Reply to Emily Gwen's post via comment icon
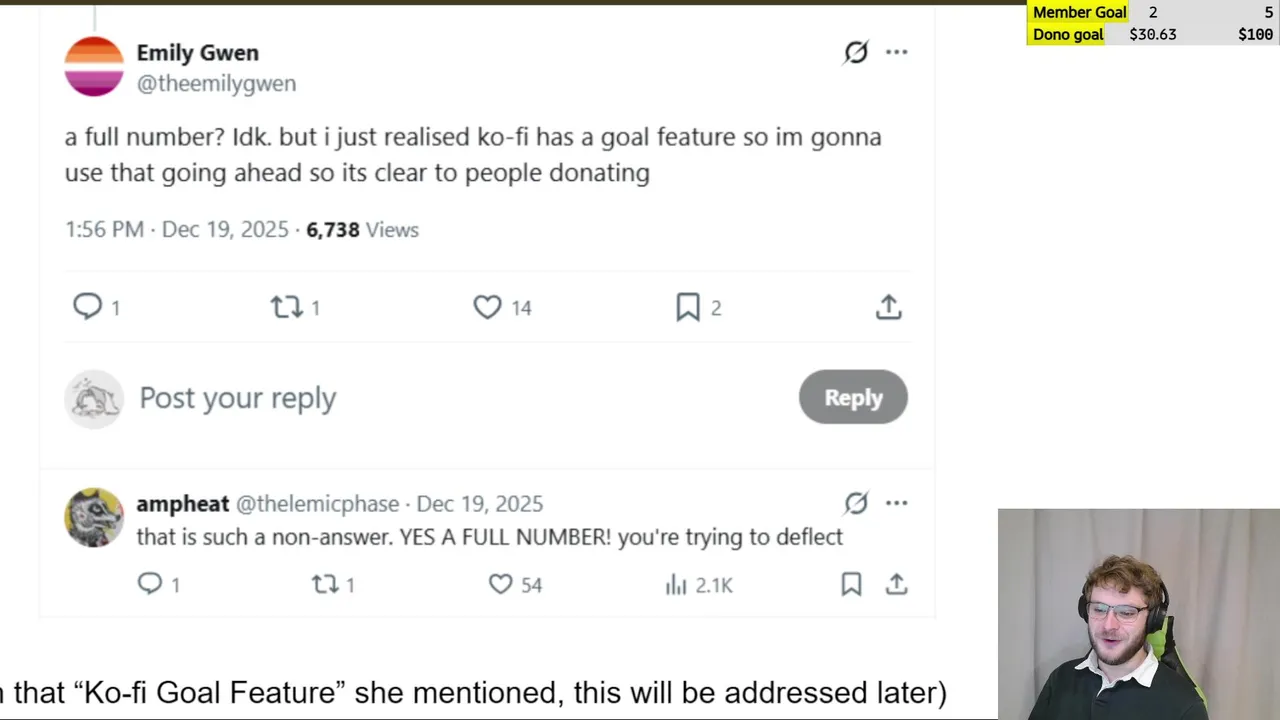 tap(88, 306)
